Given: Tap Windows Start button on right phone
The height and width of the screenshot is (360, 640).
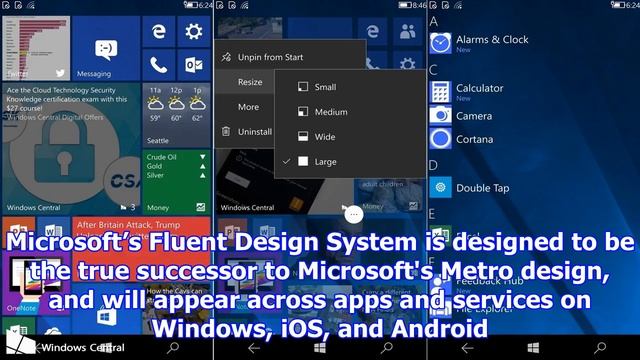Looking at the screenshot, I should click(x=533, y=348).
